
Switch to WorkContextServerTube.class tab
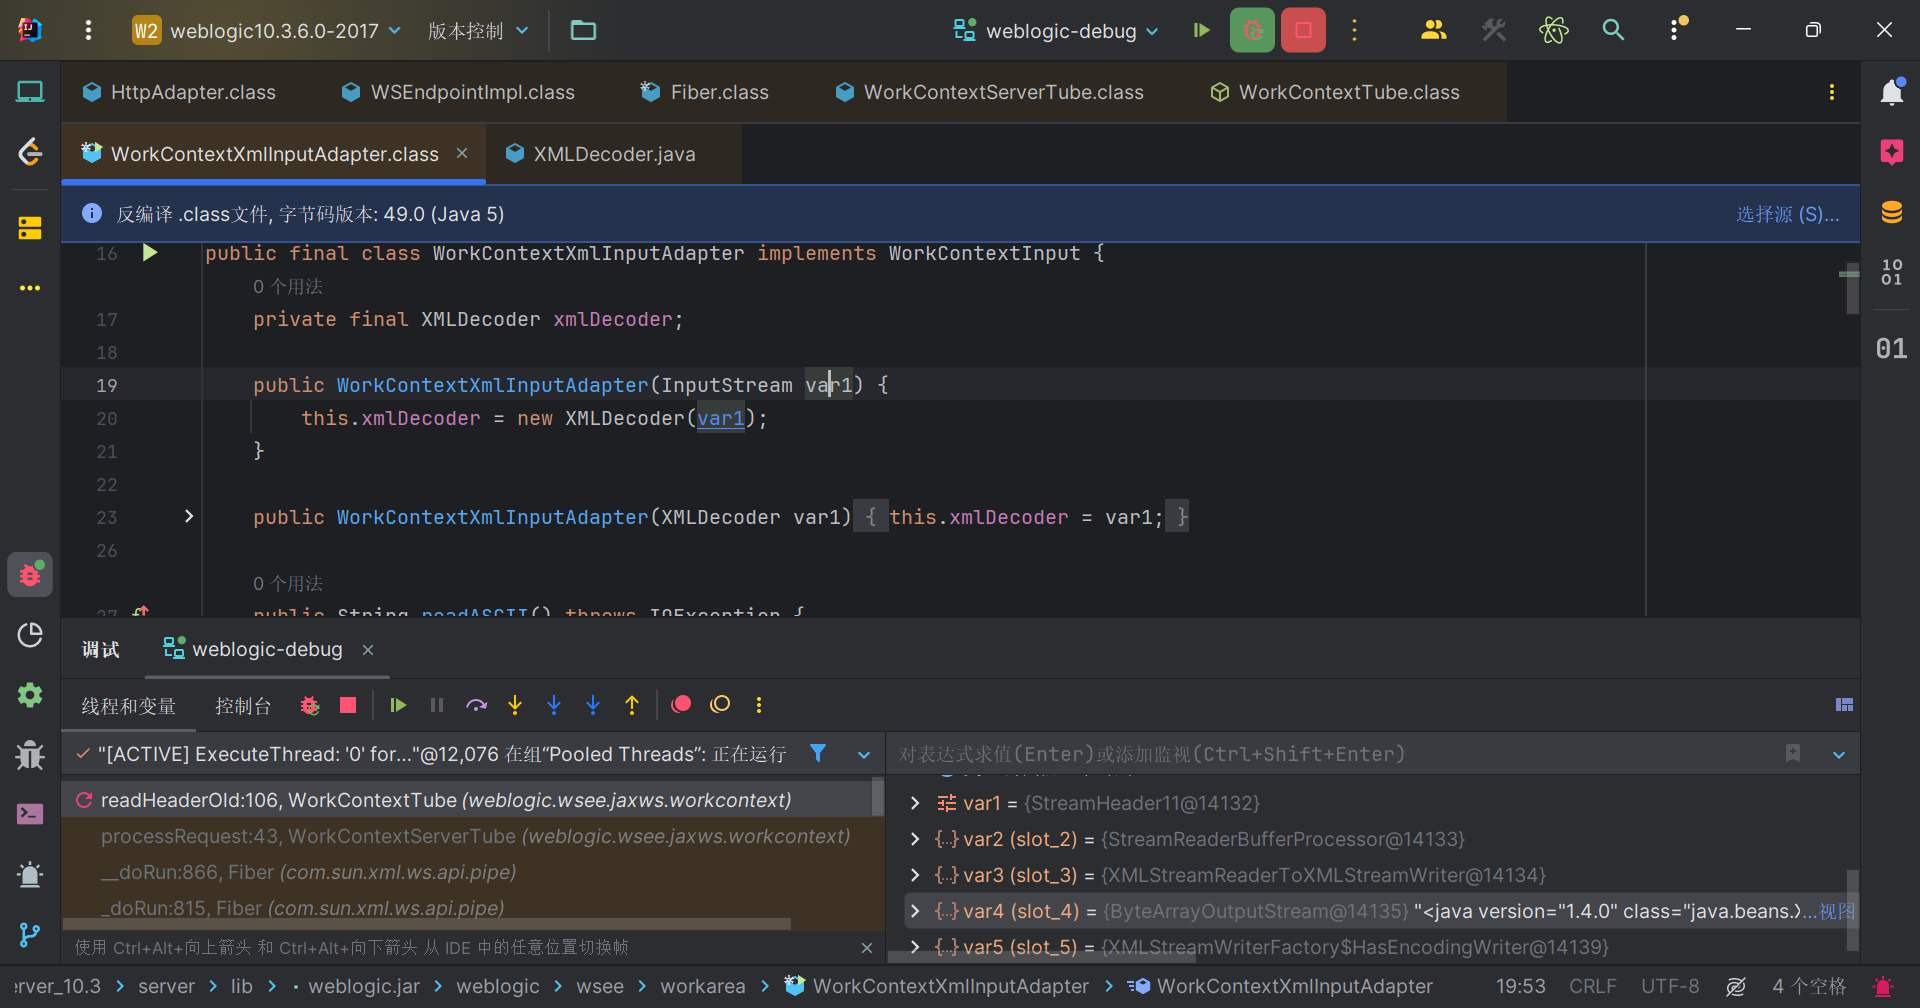point(990,92)
